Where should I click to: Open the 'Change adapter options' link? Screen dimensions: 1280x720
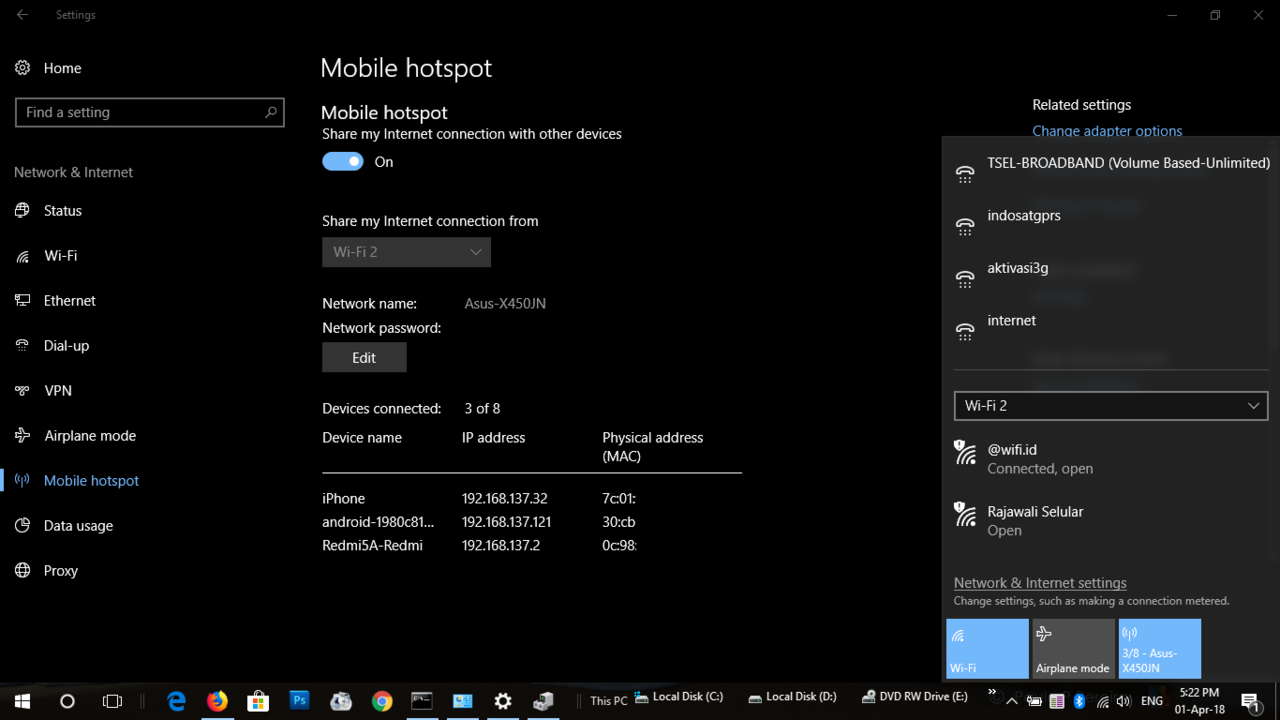(1107, 131)
